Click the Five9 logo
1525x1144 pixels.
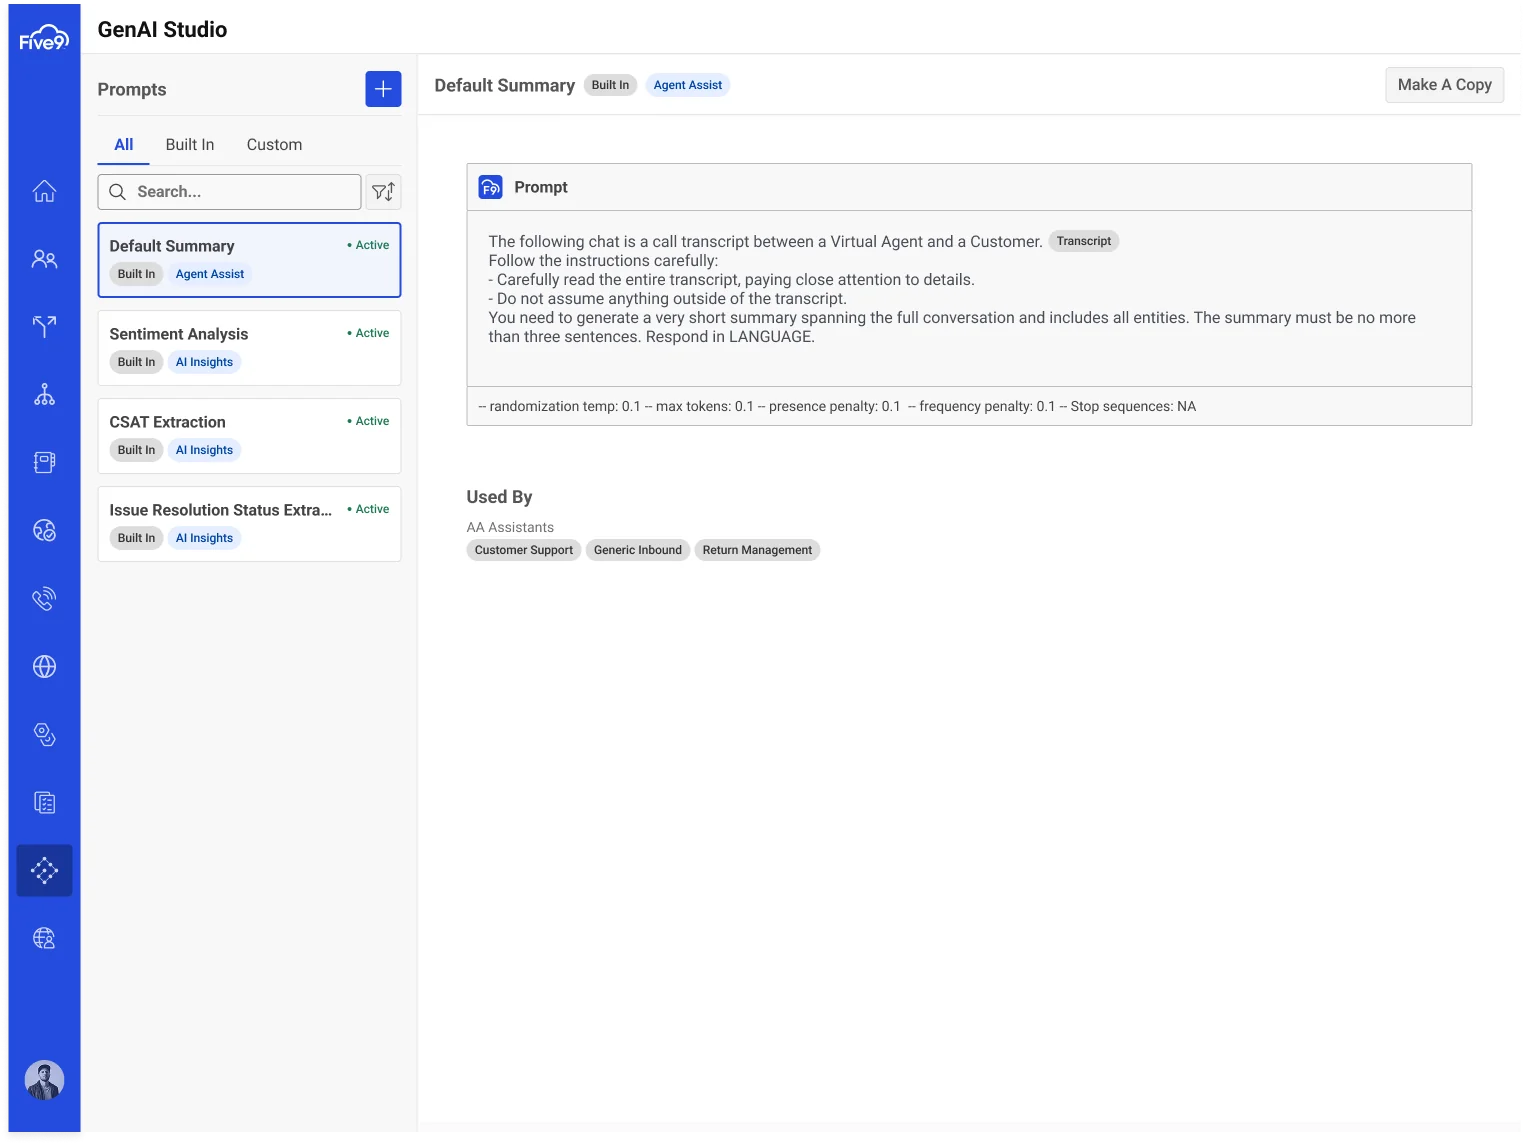point(44,38)
